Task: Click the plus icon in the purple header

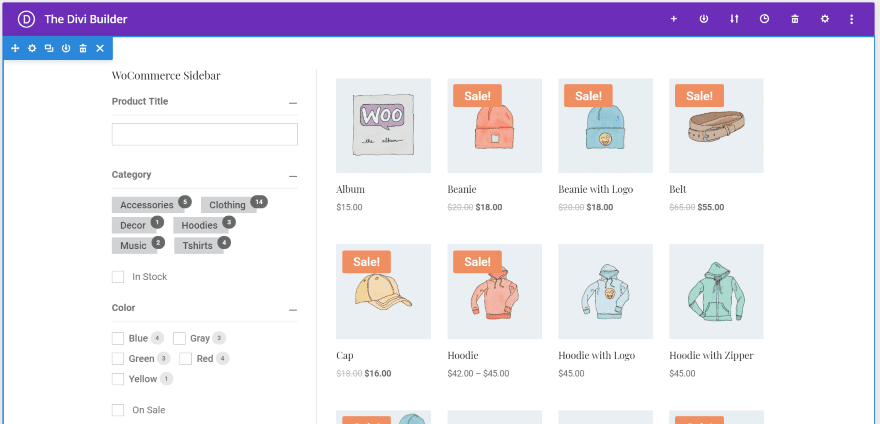Action: (x=674, y=19)
